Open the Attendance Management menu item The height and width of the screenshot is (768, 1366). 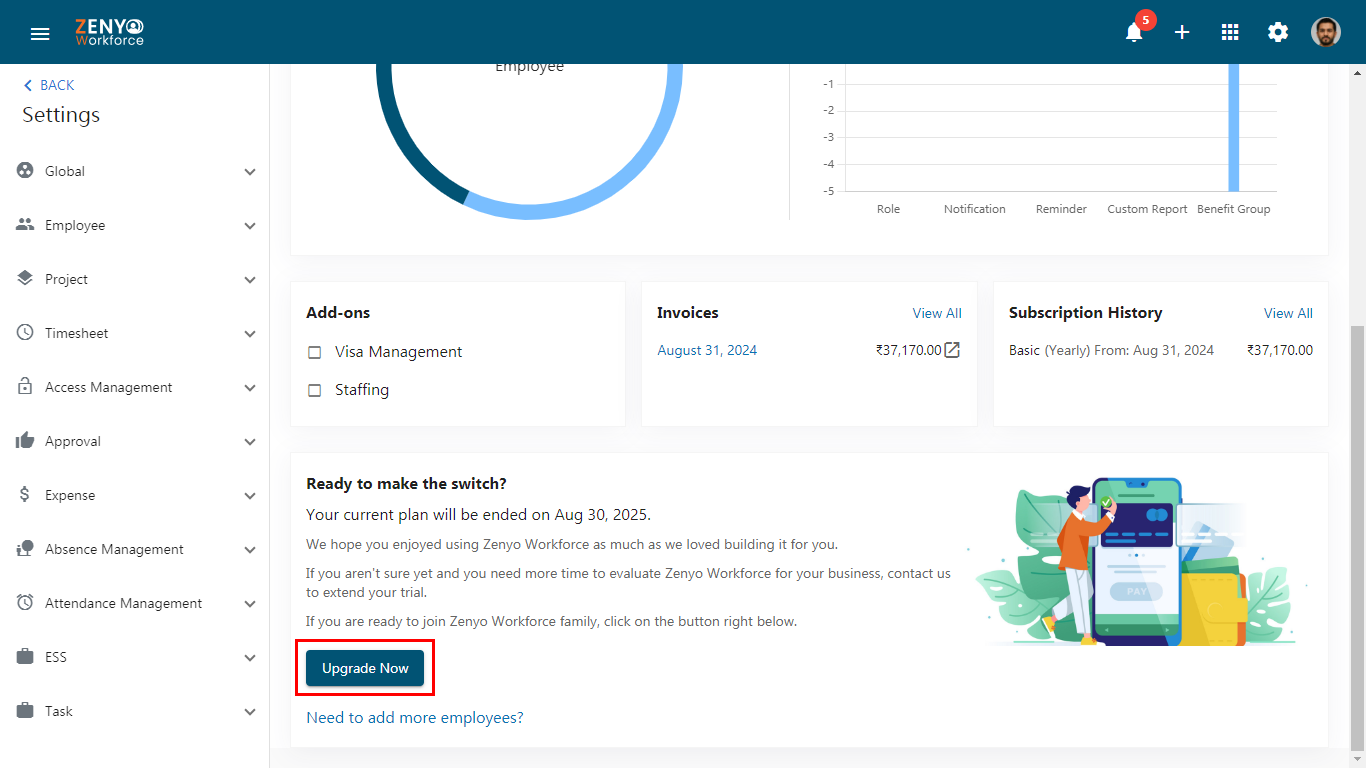[x=135, y=603]
